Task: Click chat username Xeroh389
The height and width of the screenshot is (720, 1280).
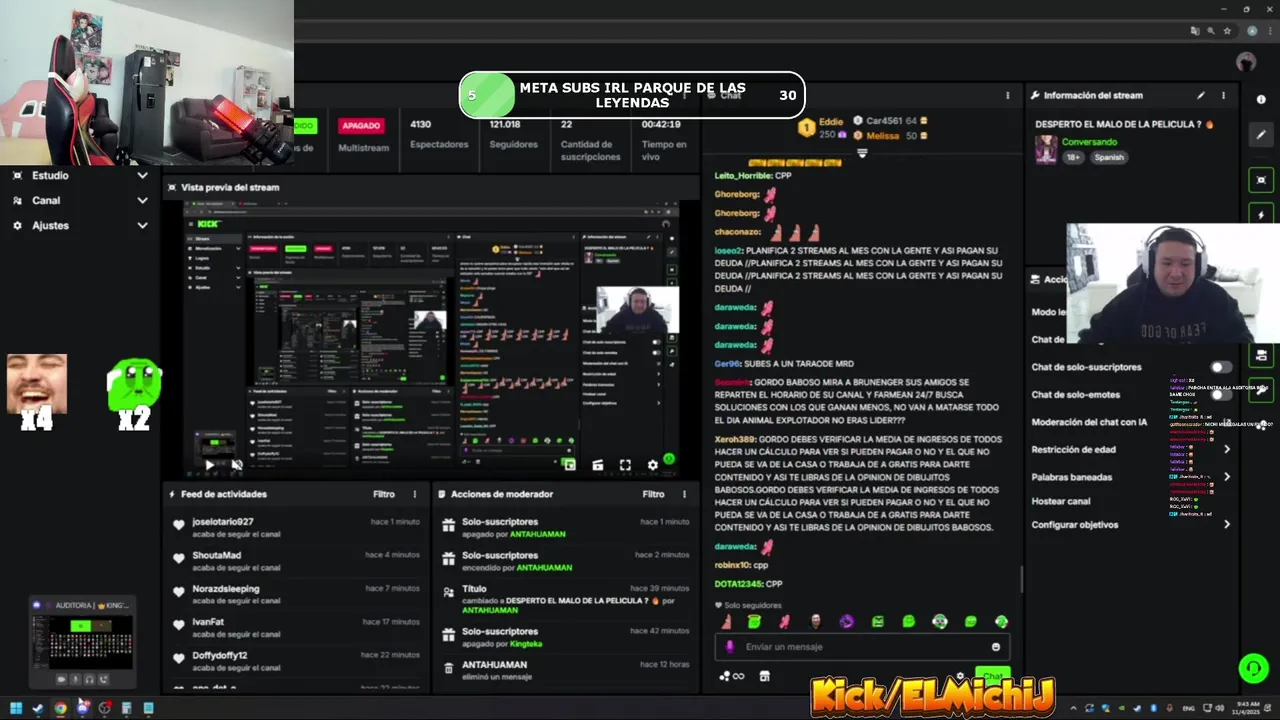Action: [x=734, y=439]
